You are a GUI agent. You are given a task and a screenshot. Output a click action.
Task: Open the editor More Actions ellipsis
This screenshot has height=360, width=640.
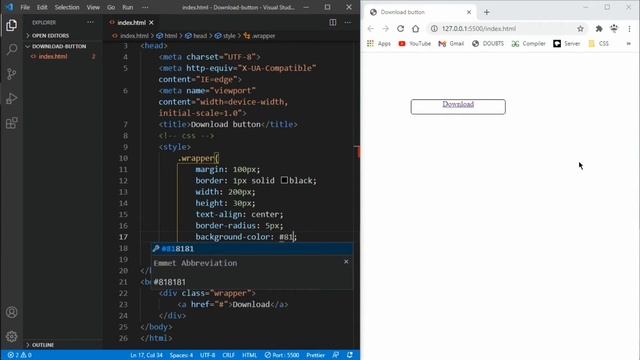tap(348, 22)
